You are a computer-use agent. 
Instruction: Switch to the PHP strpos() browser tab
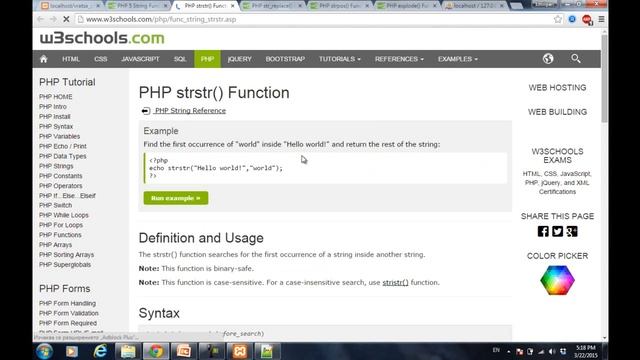340,6
